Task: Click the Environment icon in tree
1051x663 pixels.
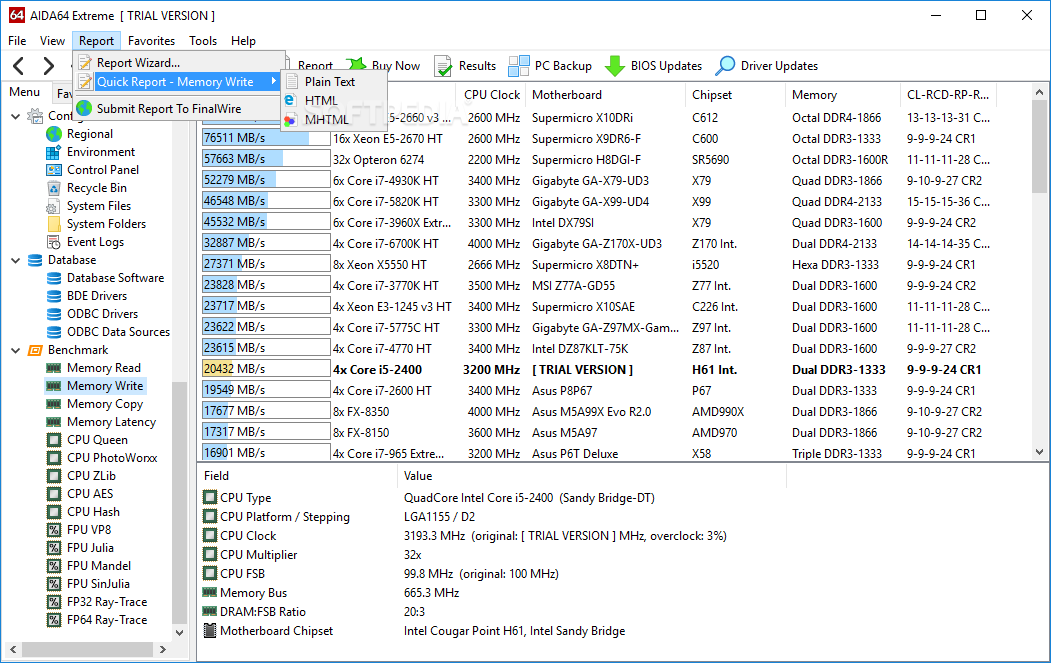Action: click(x=54, y=152)
